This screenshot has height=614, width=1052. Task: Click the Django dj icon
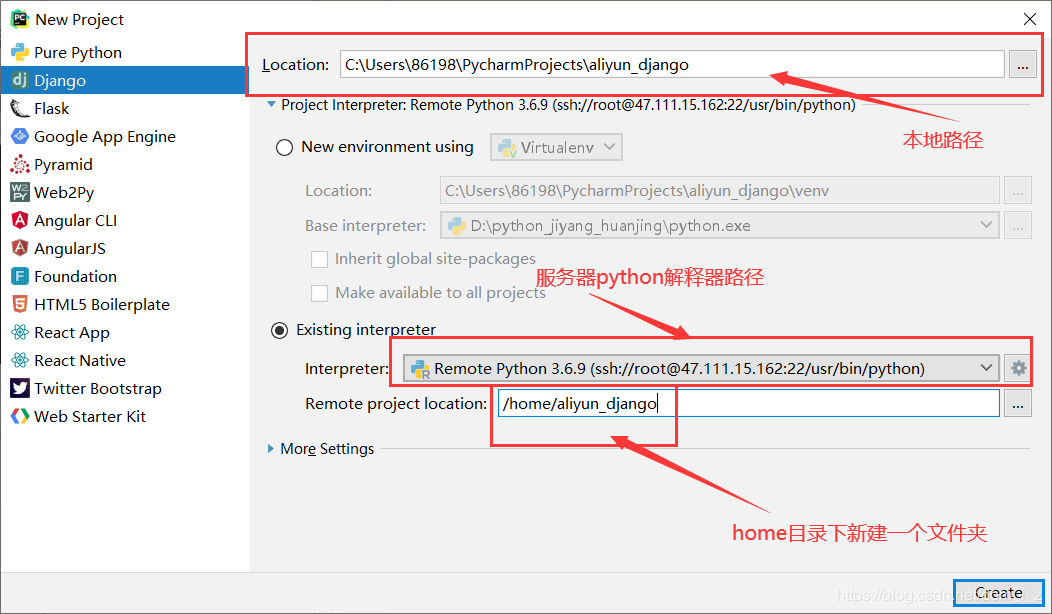(x=19, y=81)
